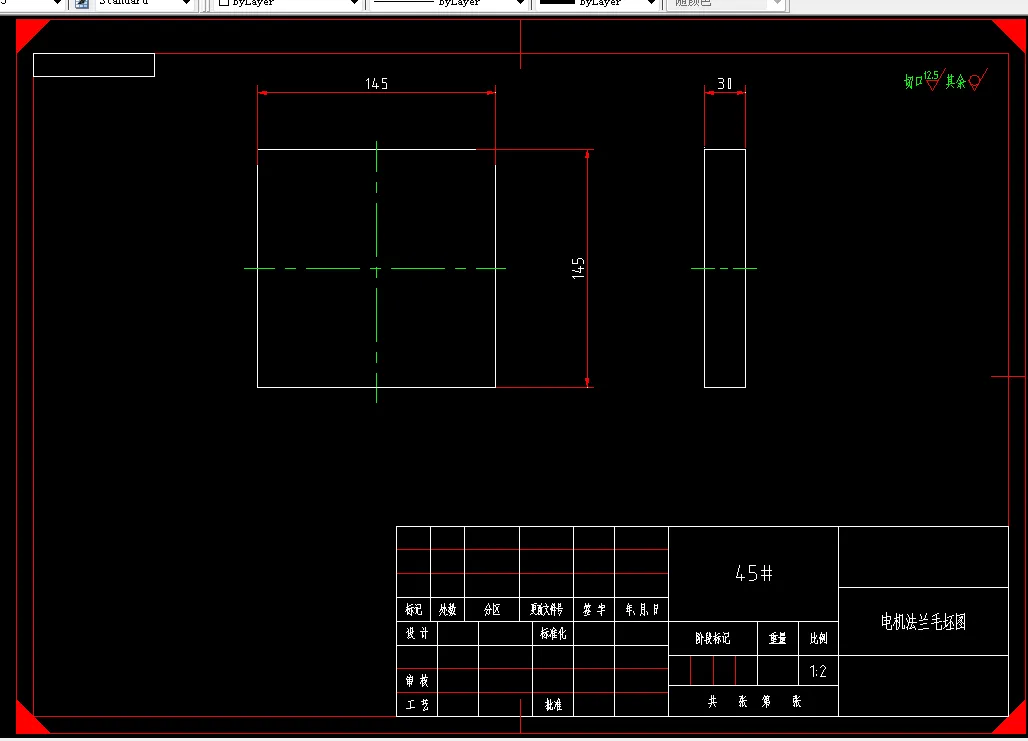Select the 45# material text
The height and width of the screenshot is (741, 1028).
[753, 574]
